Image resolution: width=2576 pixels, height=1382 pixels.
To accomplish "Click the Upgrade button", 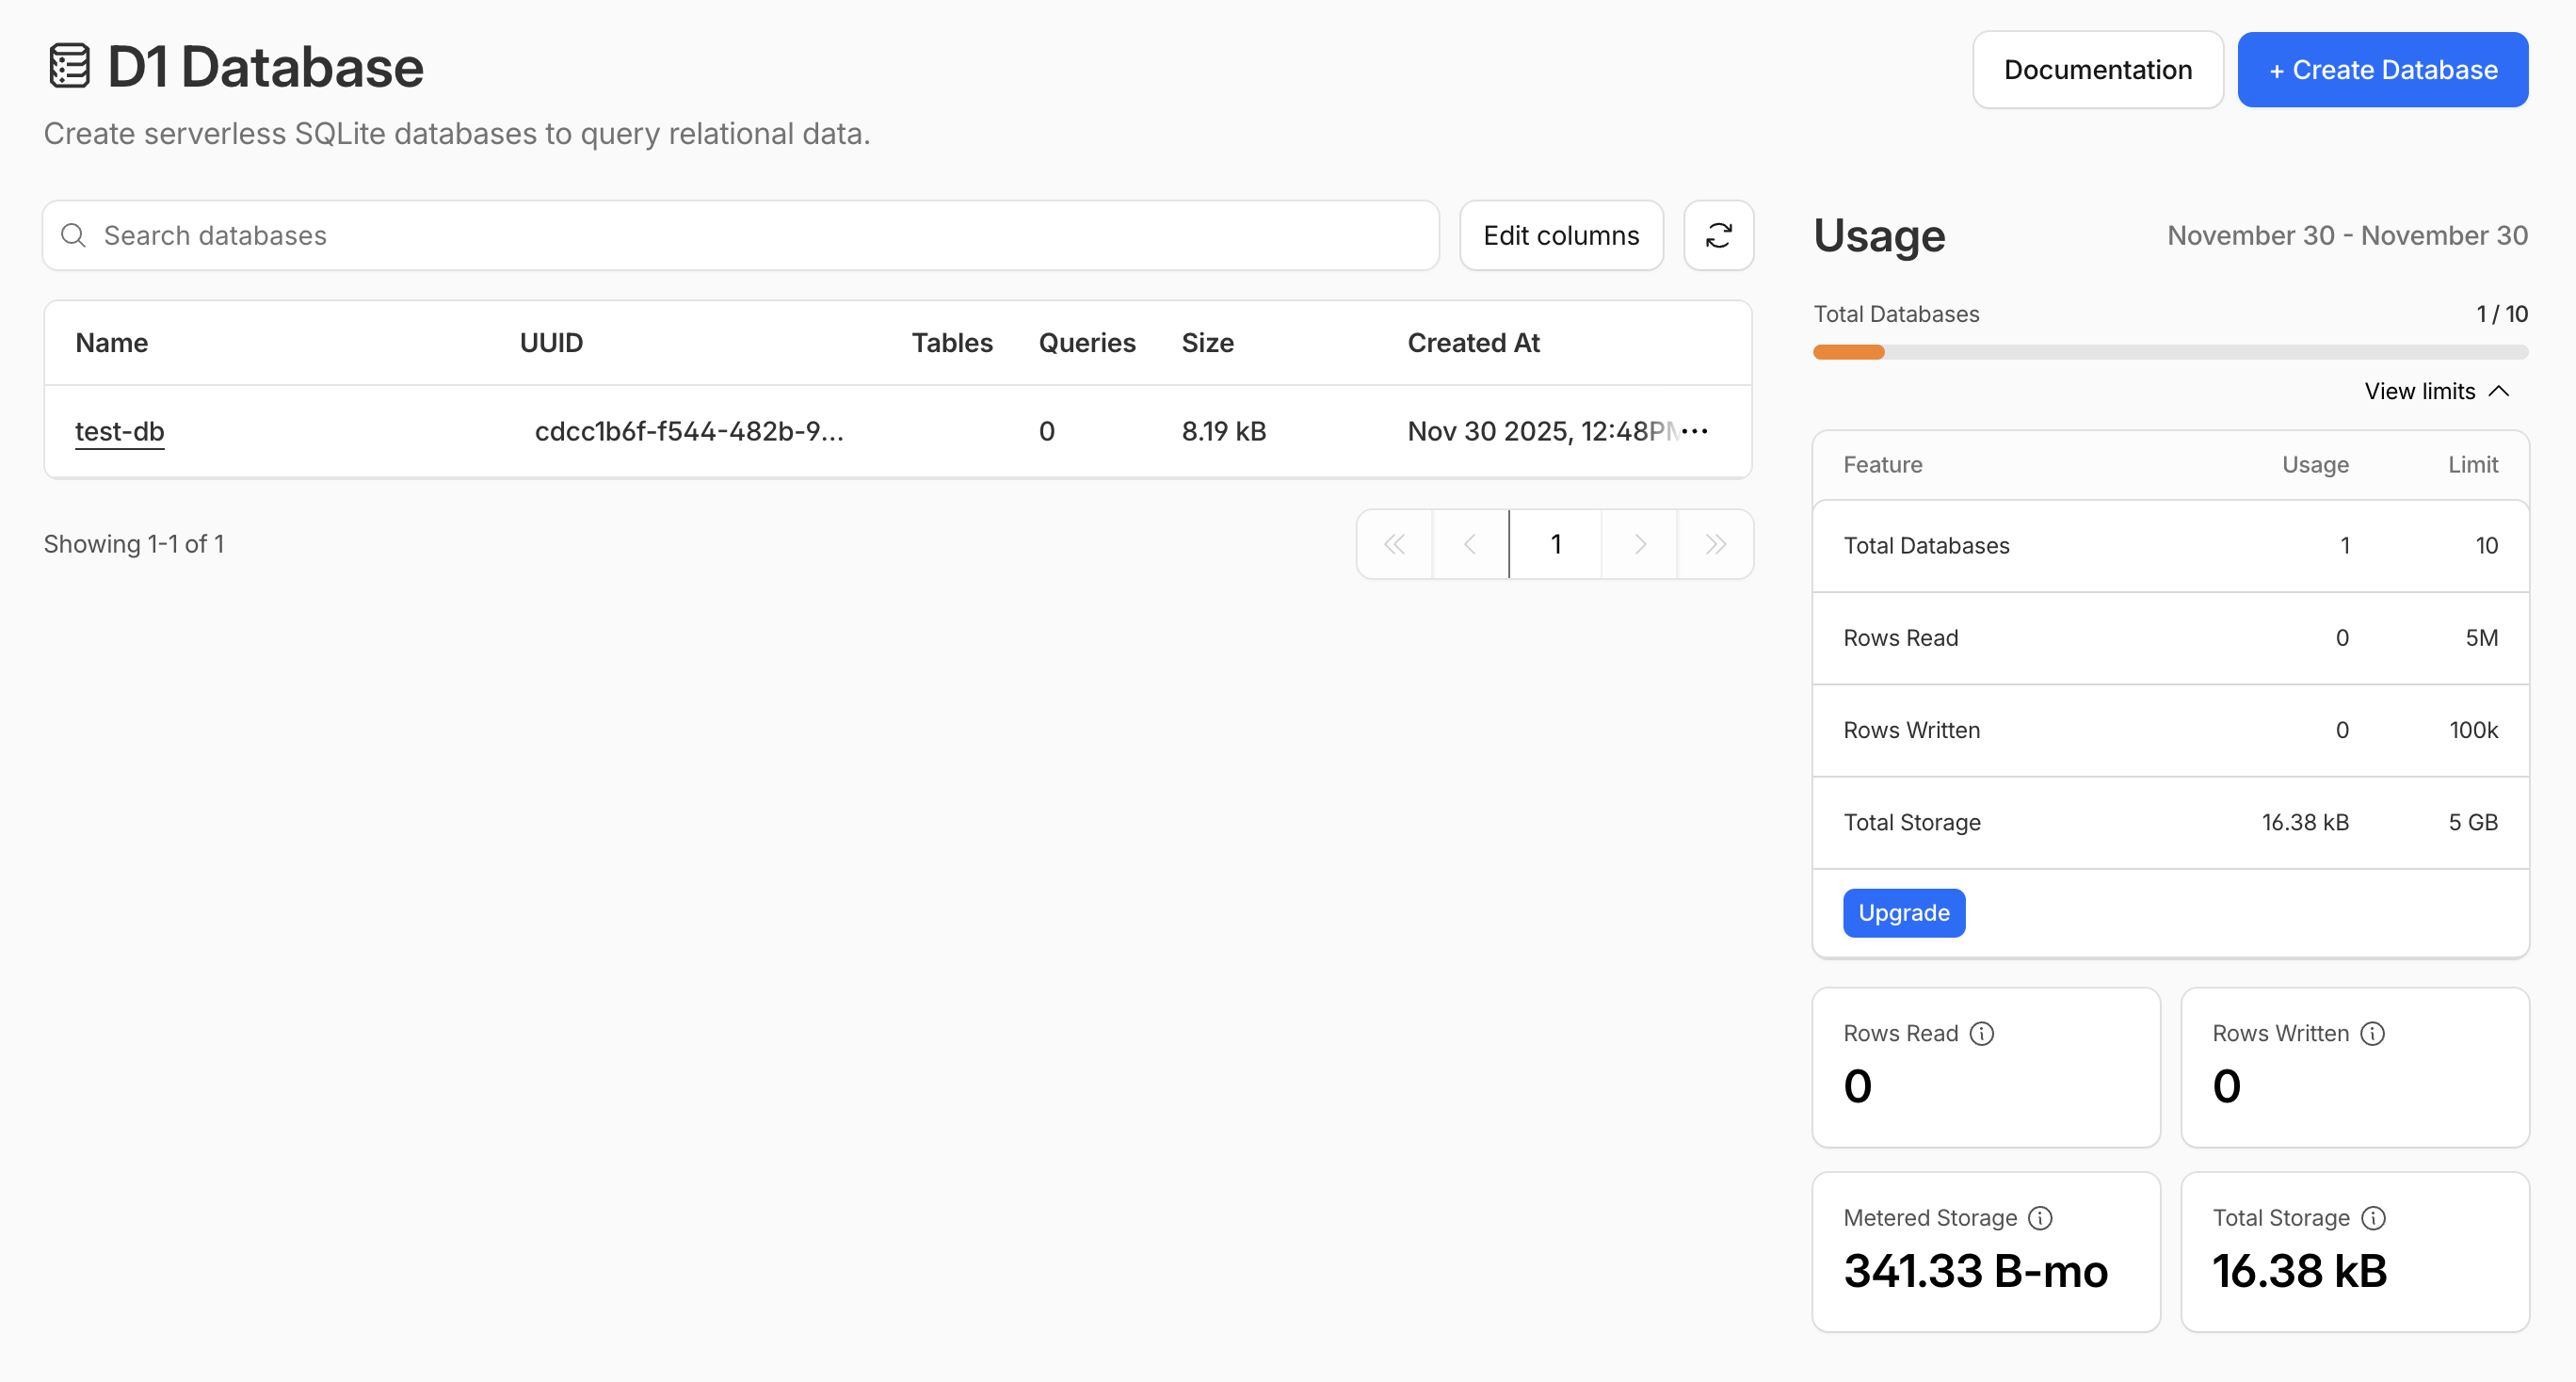I will [x=1904, y=912].
